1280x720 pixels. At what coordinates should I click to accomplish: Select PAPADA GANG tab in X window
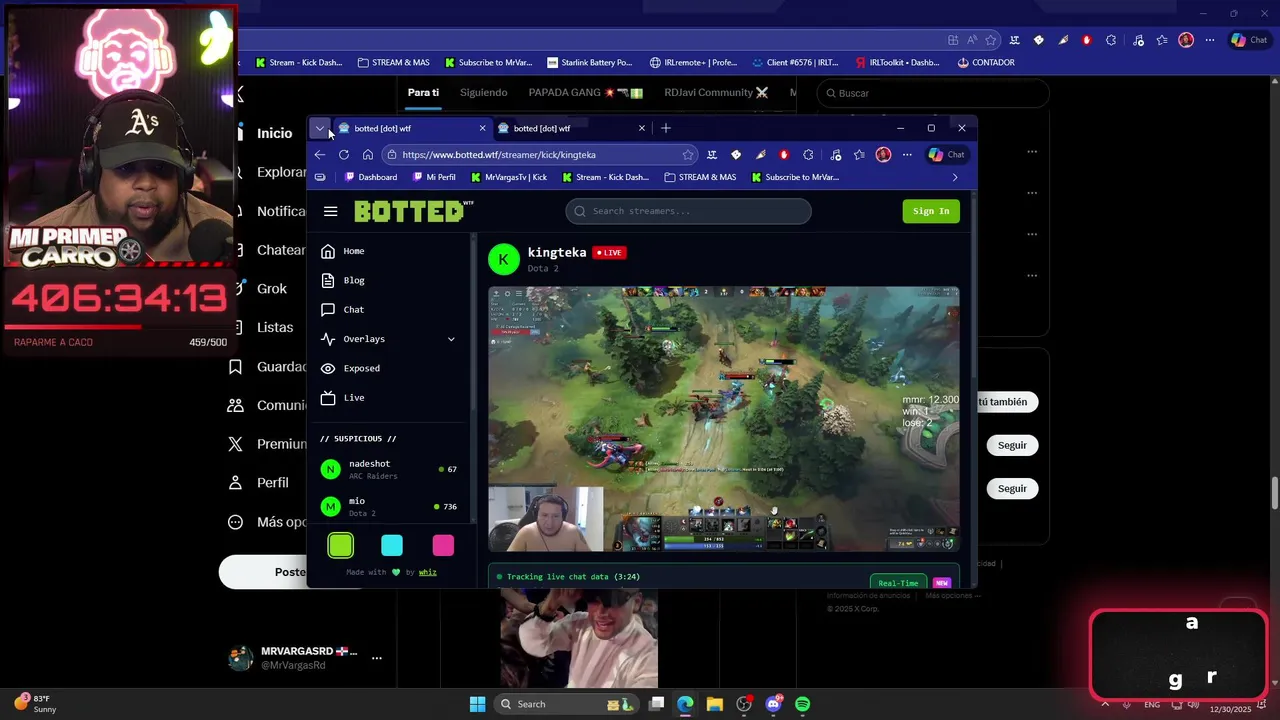pyautogui.click(x=586, y=93)
